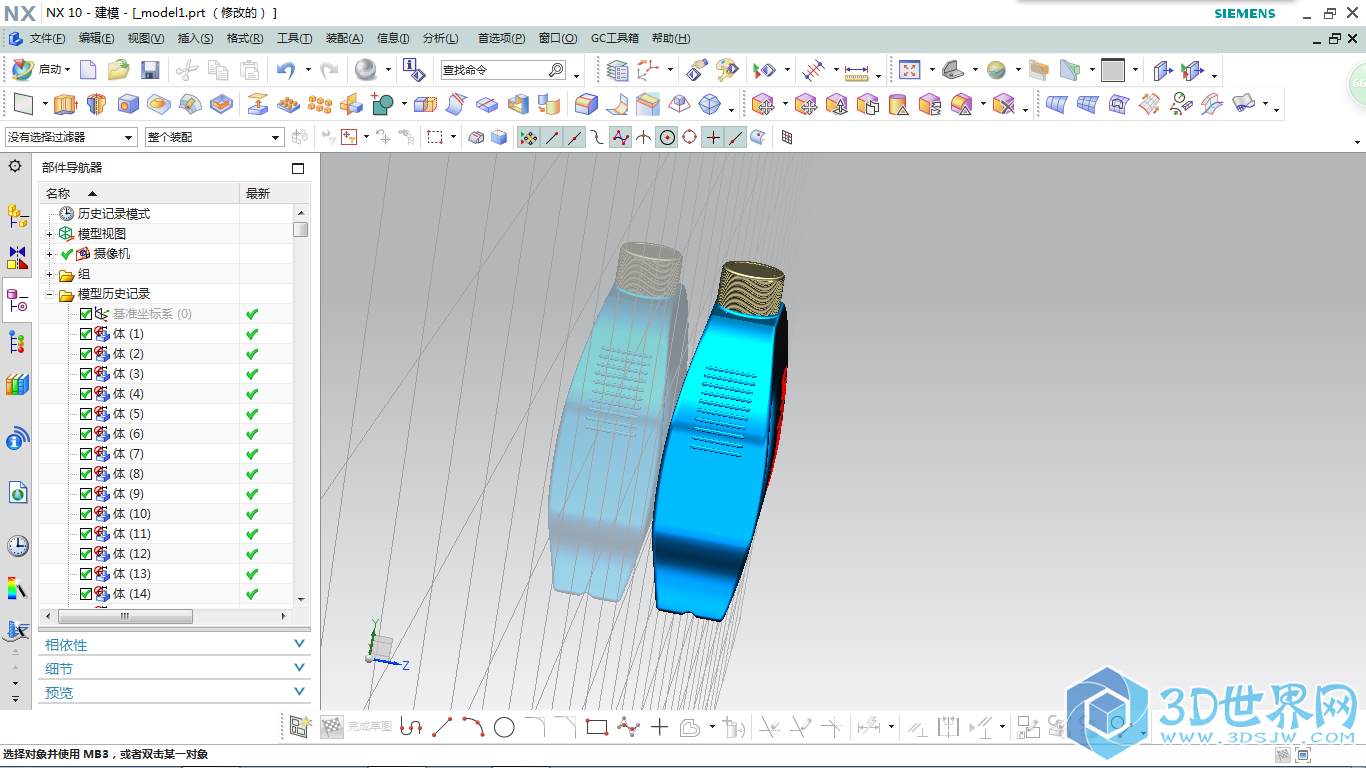Click the Through Curve Mesh surface icon
Image resolution: width=1366 pixels, height=768 pixels.
tap(1088, 104)
